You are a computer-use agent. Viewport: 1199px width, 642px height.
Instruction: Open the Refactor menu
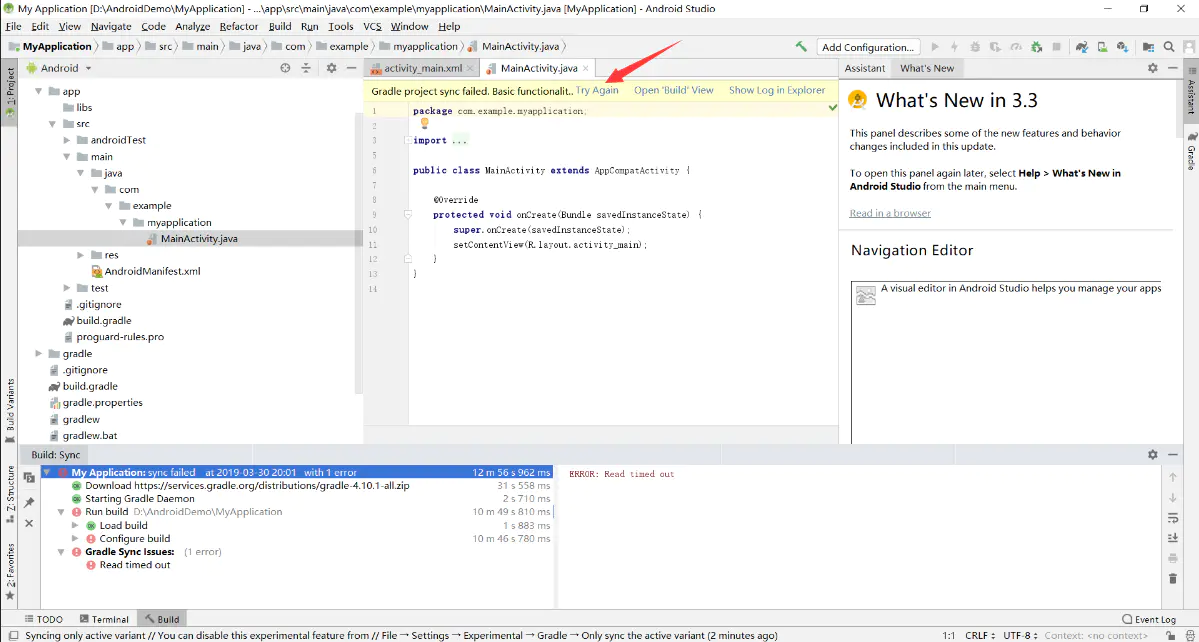click(x=239, y=26)
